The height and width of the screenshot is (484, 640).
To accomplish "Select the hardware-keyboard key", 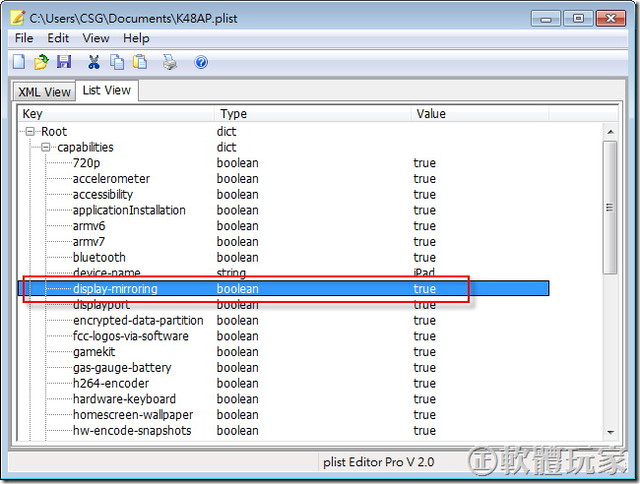I will pyautogui.click(x=124, y=399).
